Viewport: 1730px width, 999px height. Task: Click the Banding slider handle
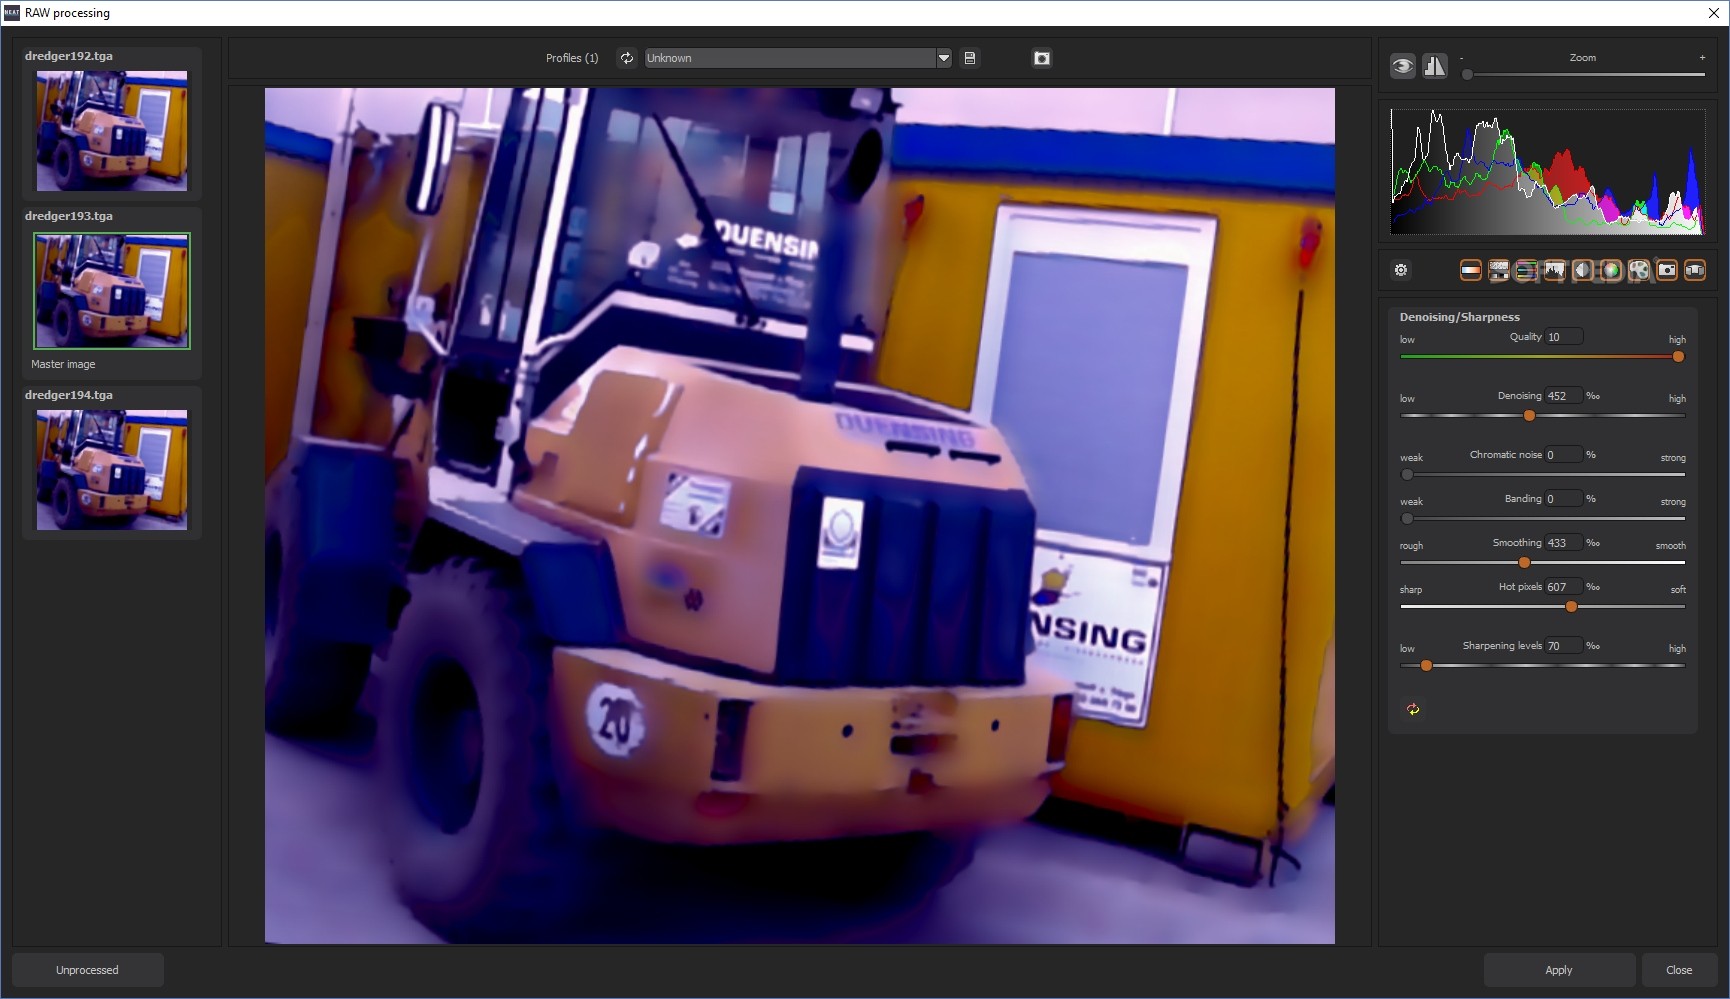1407,519
